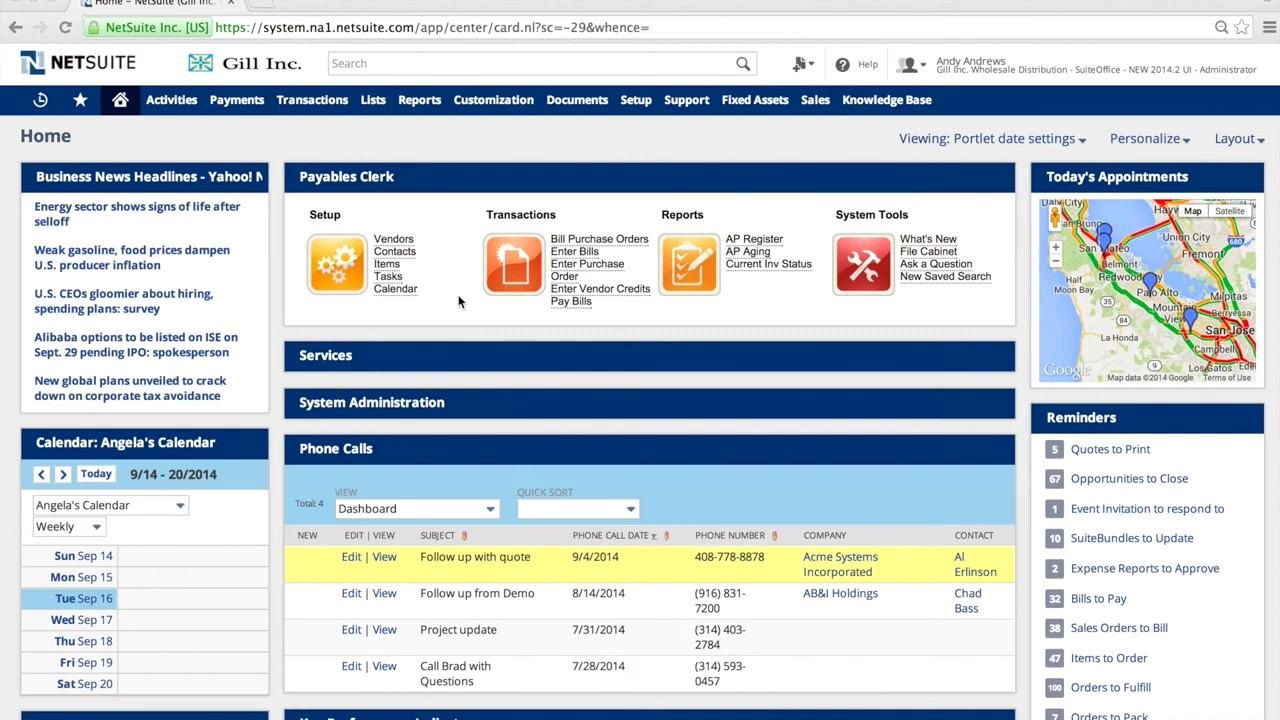Go to next week in calendar
Viewport: 1280px width, 720px height.
coord(63,475)
